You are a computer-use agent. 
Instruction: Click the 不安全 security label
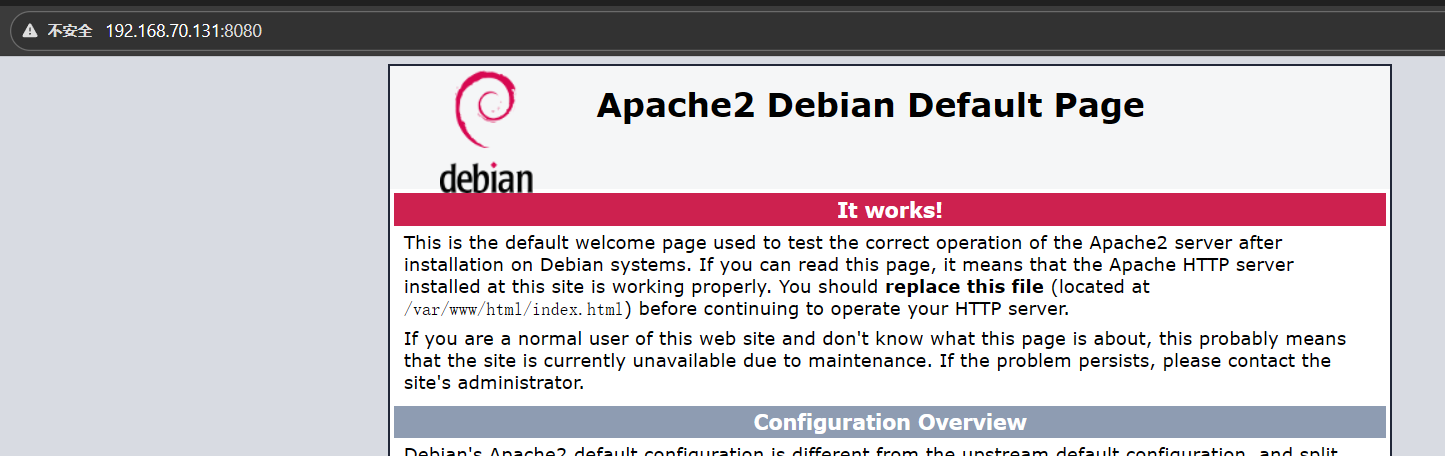click(70, 31)
